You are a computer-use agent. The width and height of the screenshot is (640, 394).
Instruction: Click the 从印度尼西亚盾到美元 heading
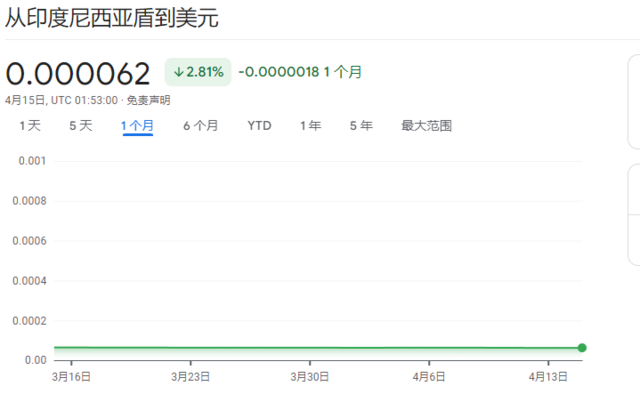[112, 18]
